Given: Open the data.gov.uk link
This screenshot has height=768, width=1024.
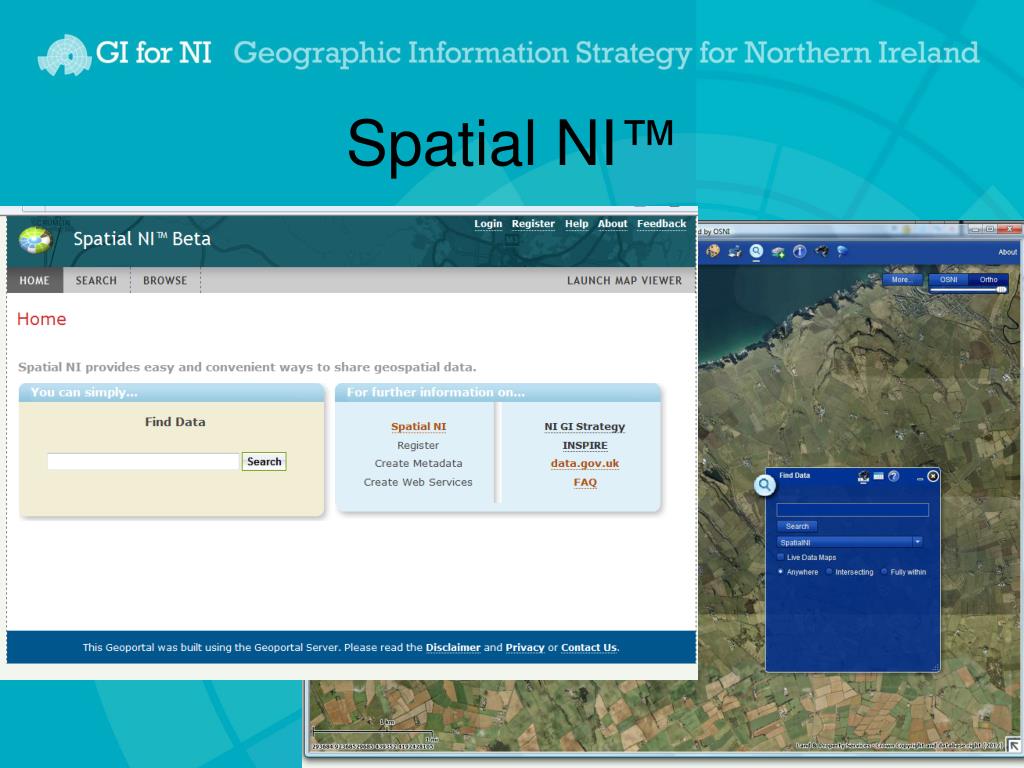Looking at the screenshot, I should click(x=584, y=464).
